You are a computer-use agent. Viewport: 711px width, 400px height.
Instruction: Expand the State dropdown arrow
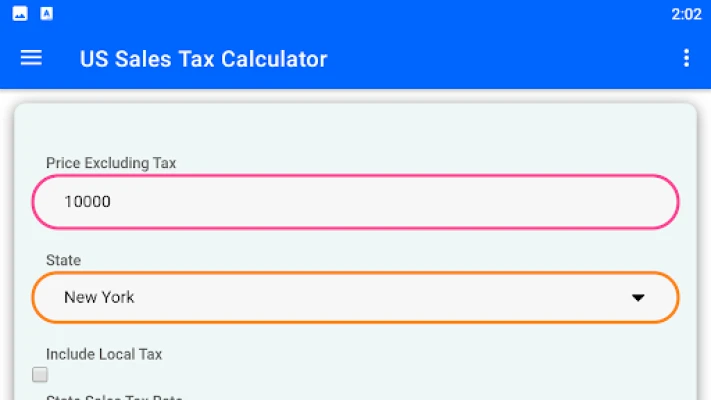(x=638, y=298)
